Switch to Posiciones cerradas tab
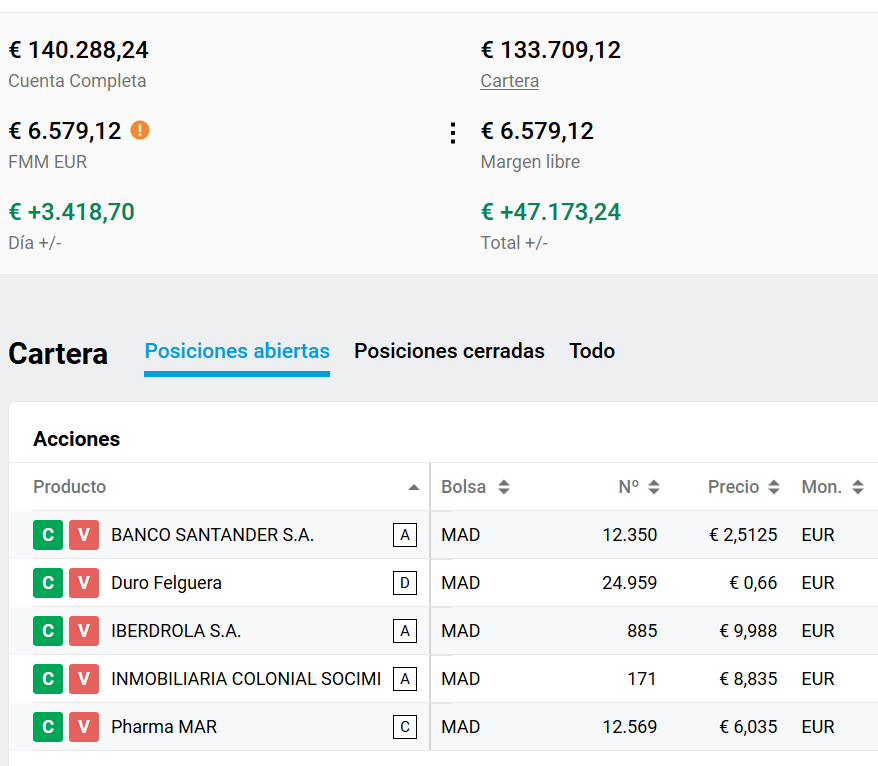Image resolution: width=878 pixels, height=766 pixels. (x=449, y=351)
